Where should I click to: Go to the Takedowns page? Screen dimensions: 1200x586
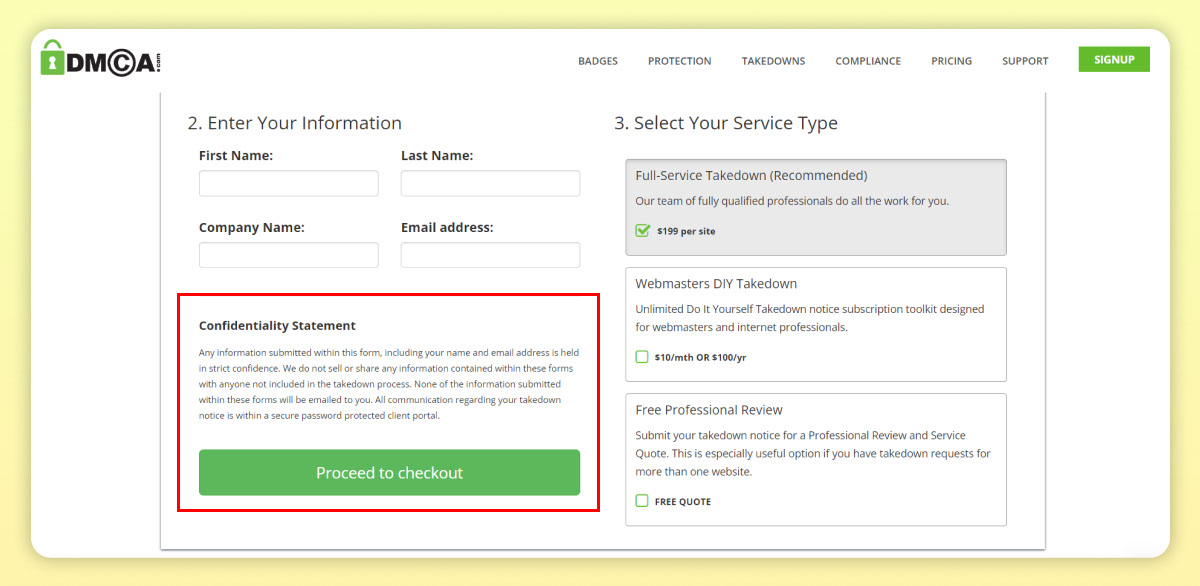click(x=773, y=61)
